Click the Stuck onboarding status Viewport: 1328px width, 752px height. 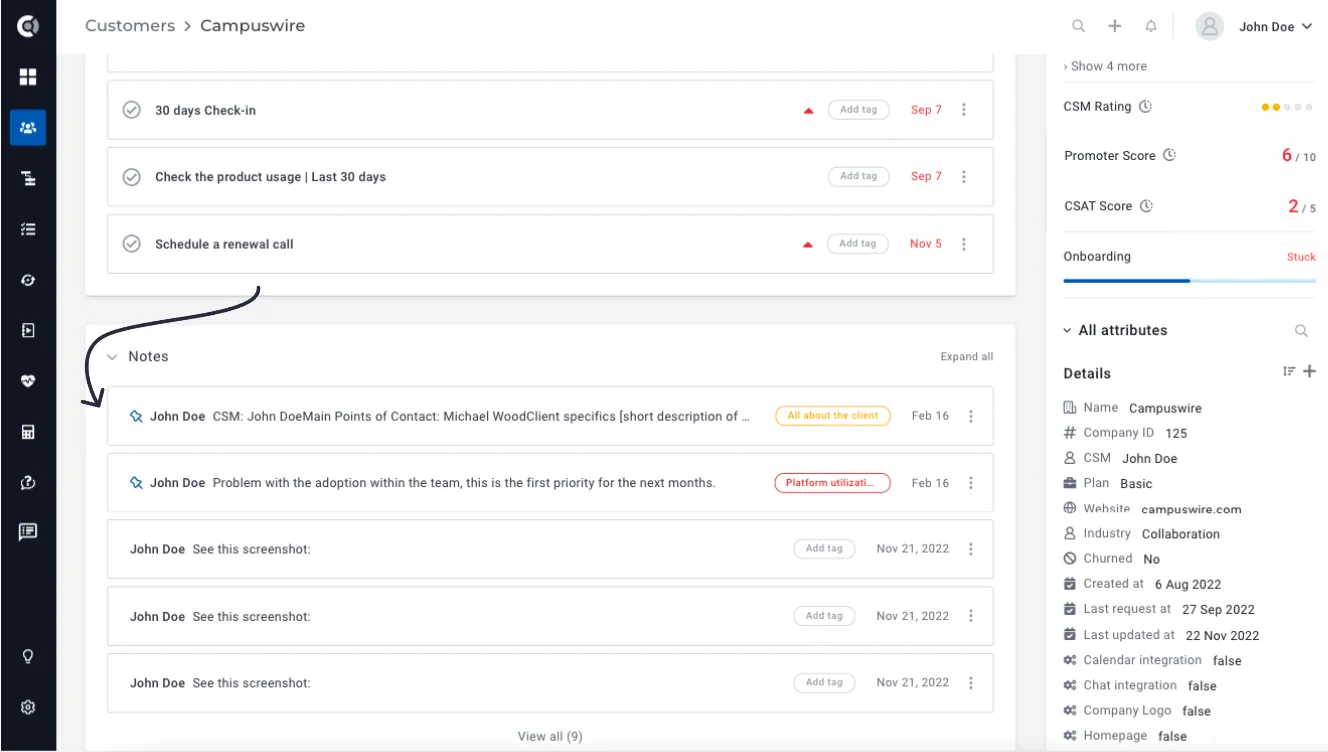(1301, 257)
